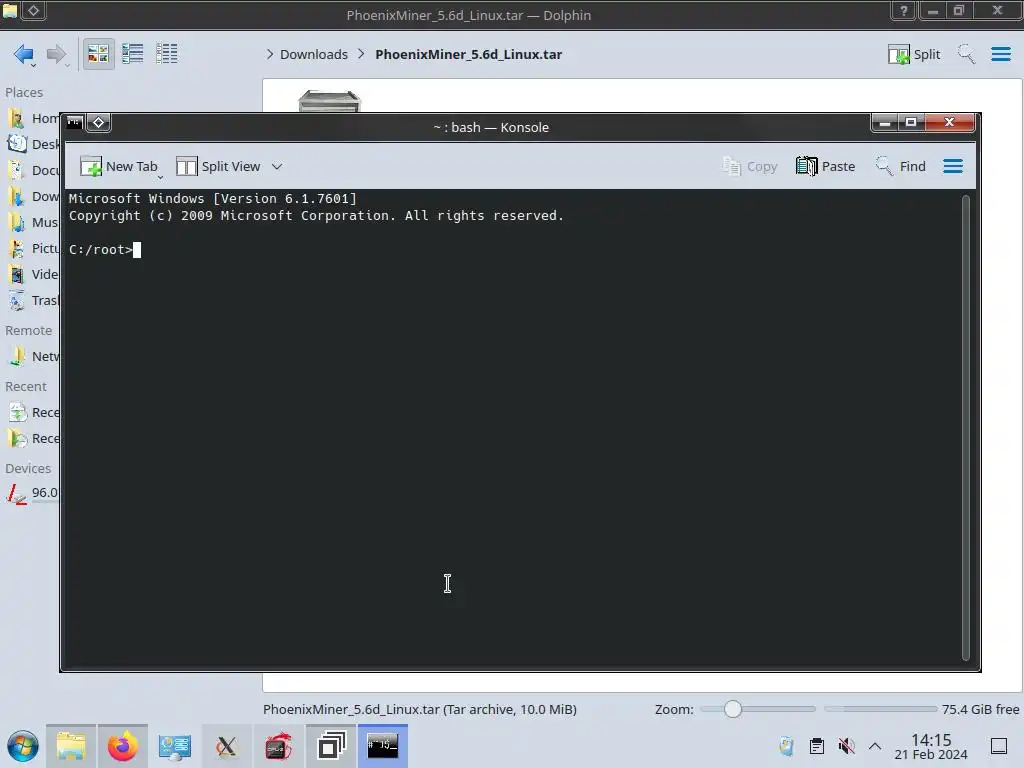Image resolution: width=1024 pixels, height=768 pixels.
Task: Click Copy in Konsole toolbar
Action: (x=749, y=167)
